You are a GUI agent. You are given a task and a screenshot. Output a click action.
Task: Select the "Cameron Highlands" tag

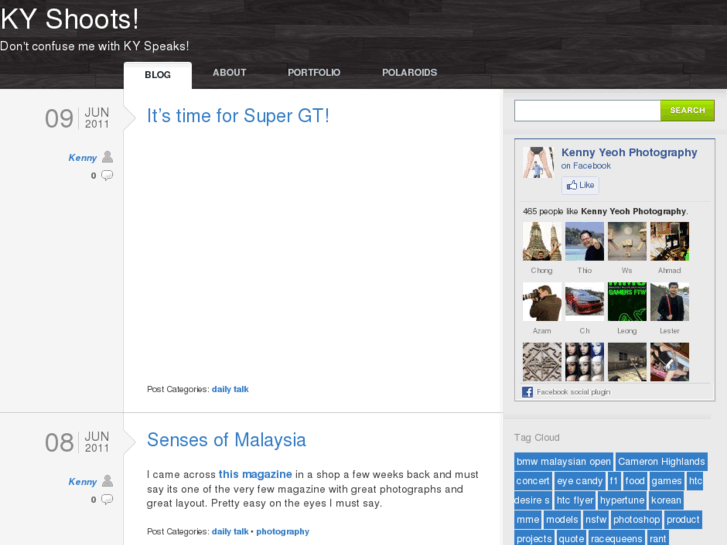pos(661,462)
